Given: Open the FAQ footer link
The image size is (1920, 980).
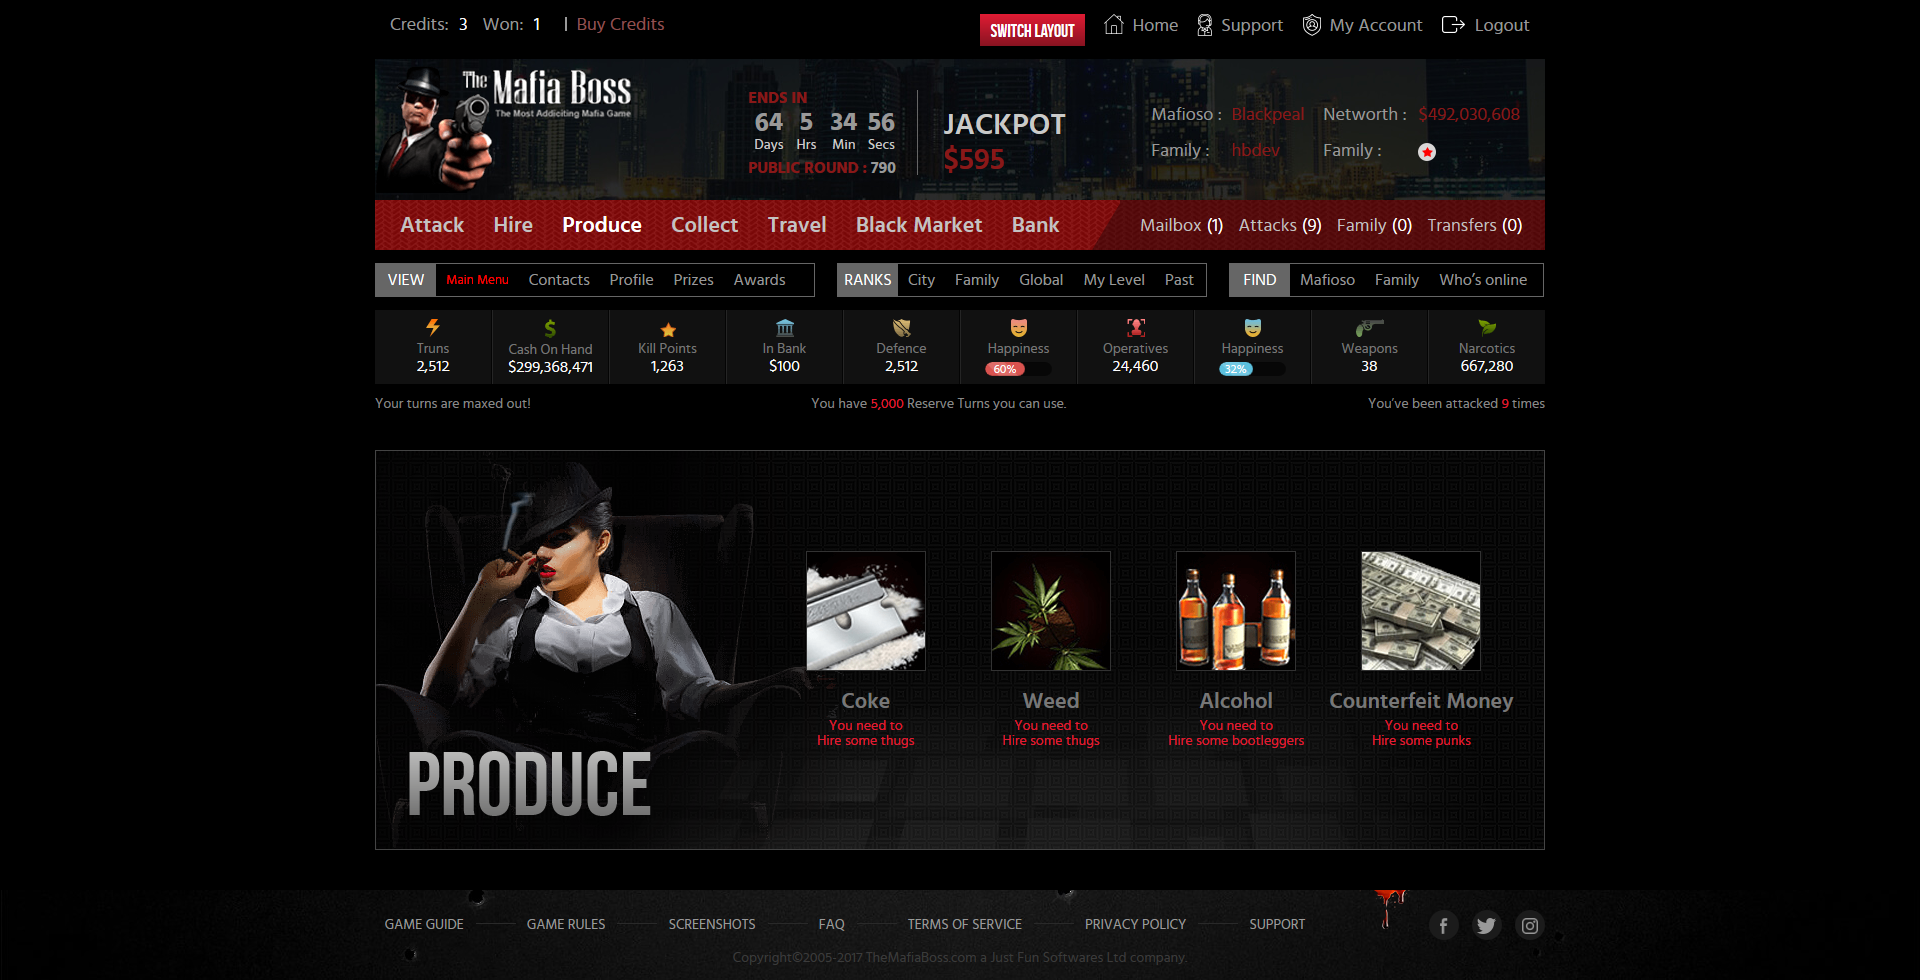Looking at the screenshot, I should click(831, 924).
